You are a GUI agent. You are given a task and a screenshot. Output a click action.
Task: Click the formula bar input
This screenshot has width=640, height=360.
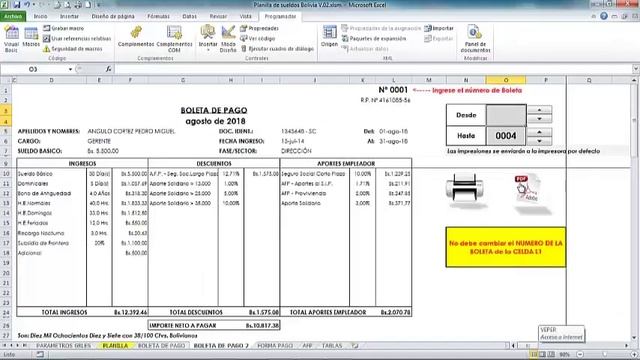coord(372,69)
